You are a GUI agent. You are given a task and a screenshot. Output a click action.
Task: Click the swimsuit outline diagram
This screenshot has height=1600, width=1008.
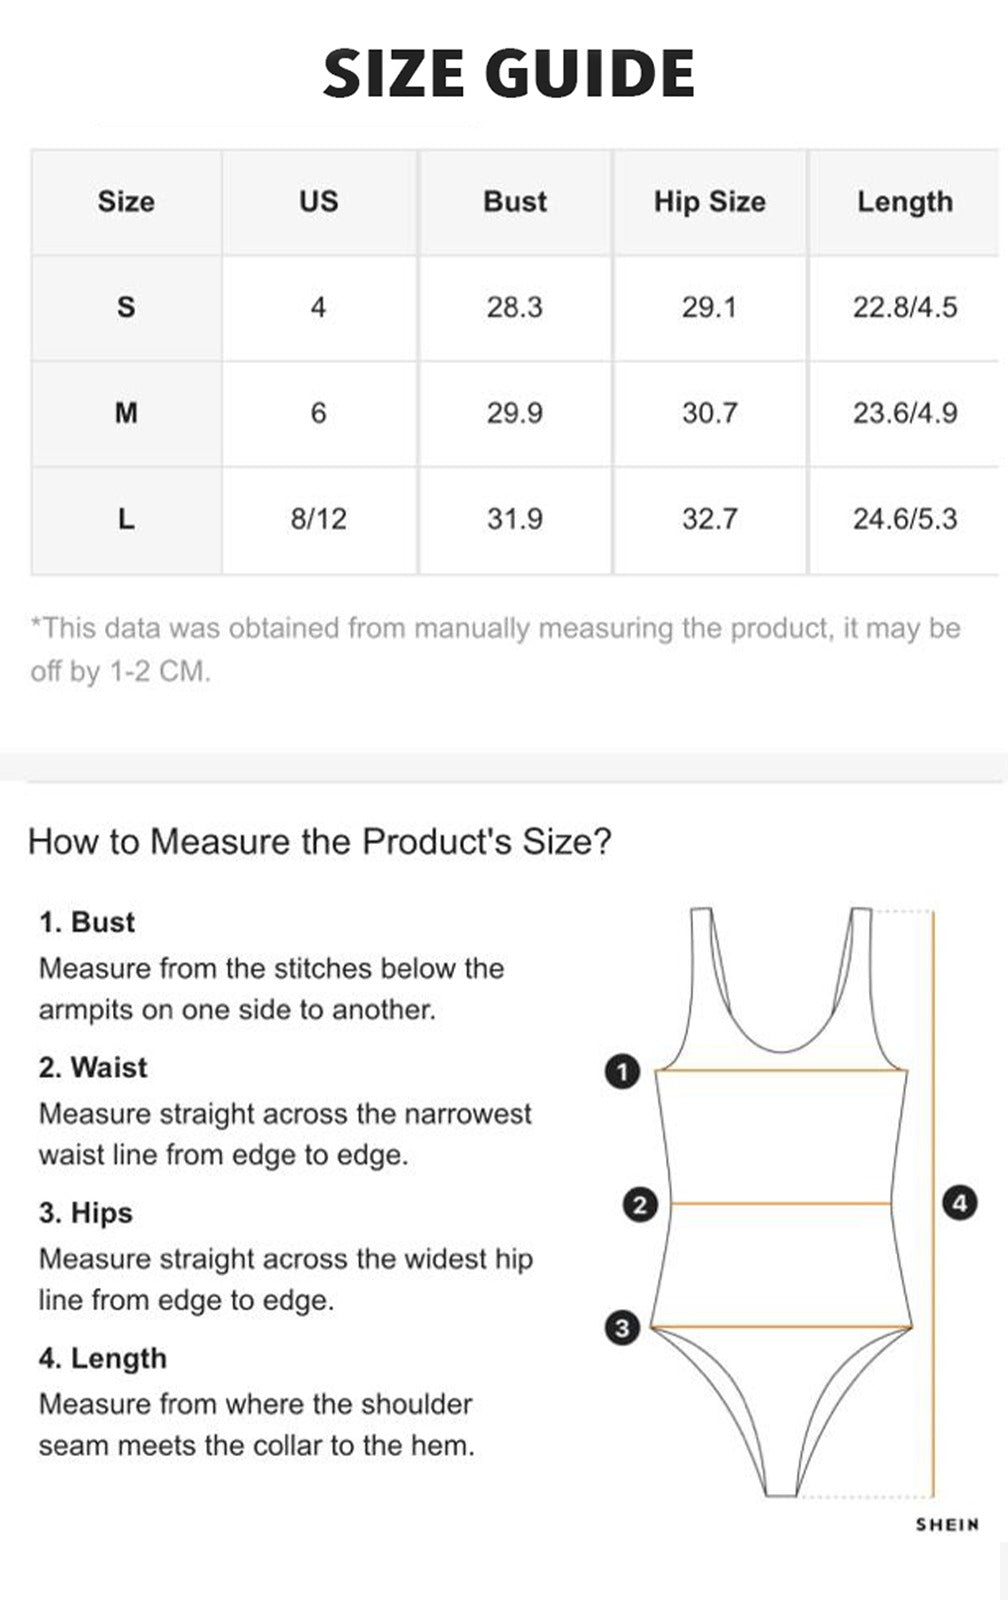(x=781, y=1250)
